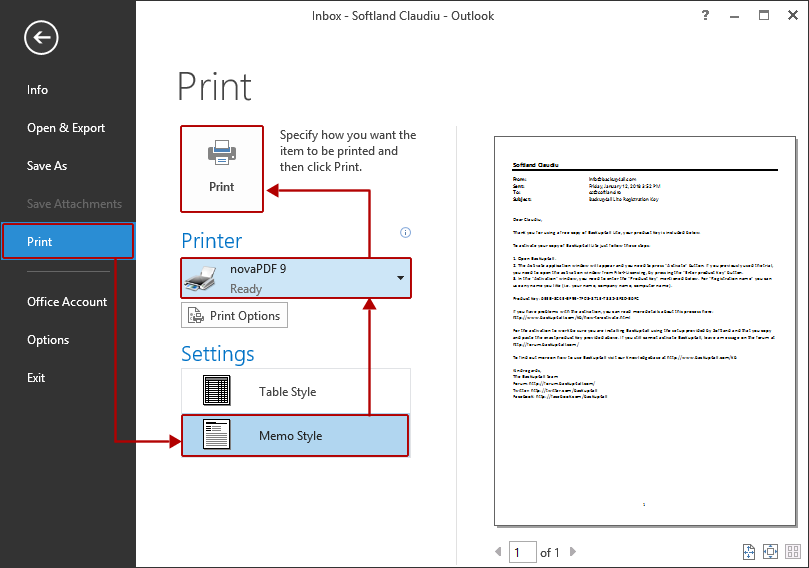Open the Info page
Viewport: 809px width, 568px height.
tap(37, 90)
